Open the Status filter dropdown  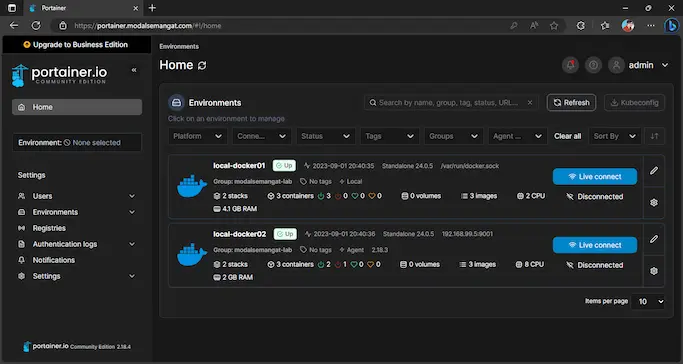326,136
